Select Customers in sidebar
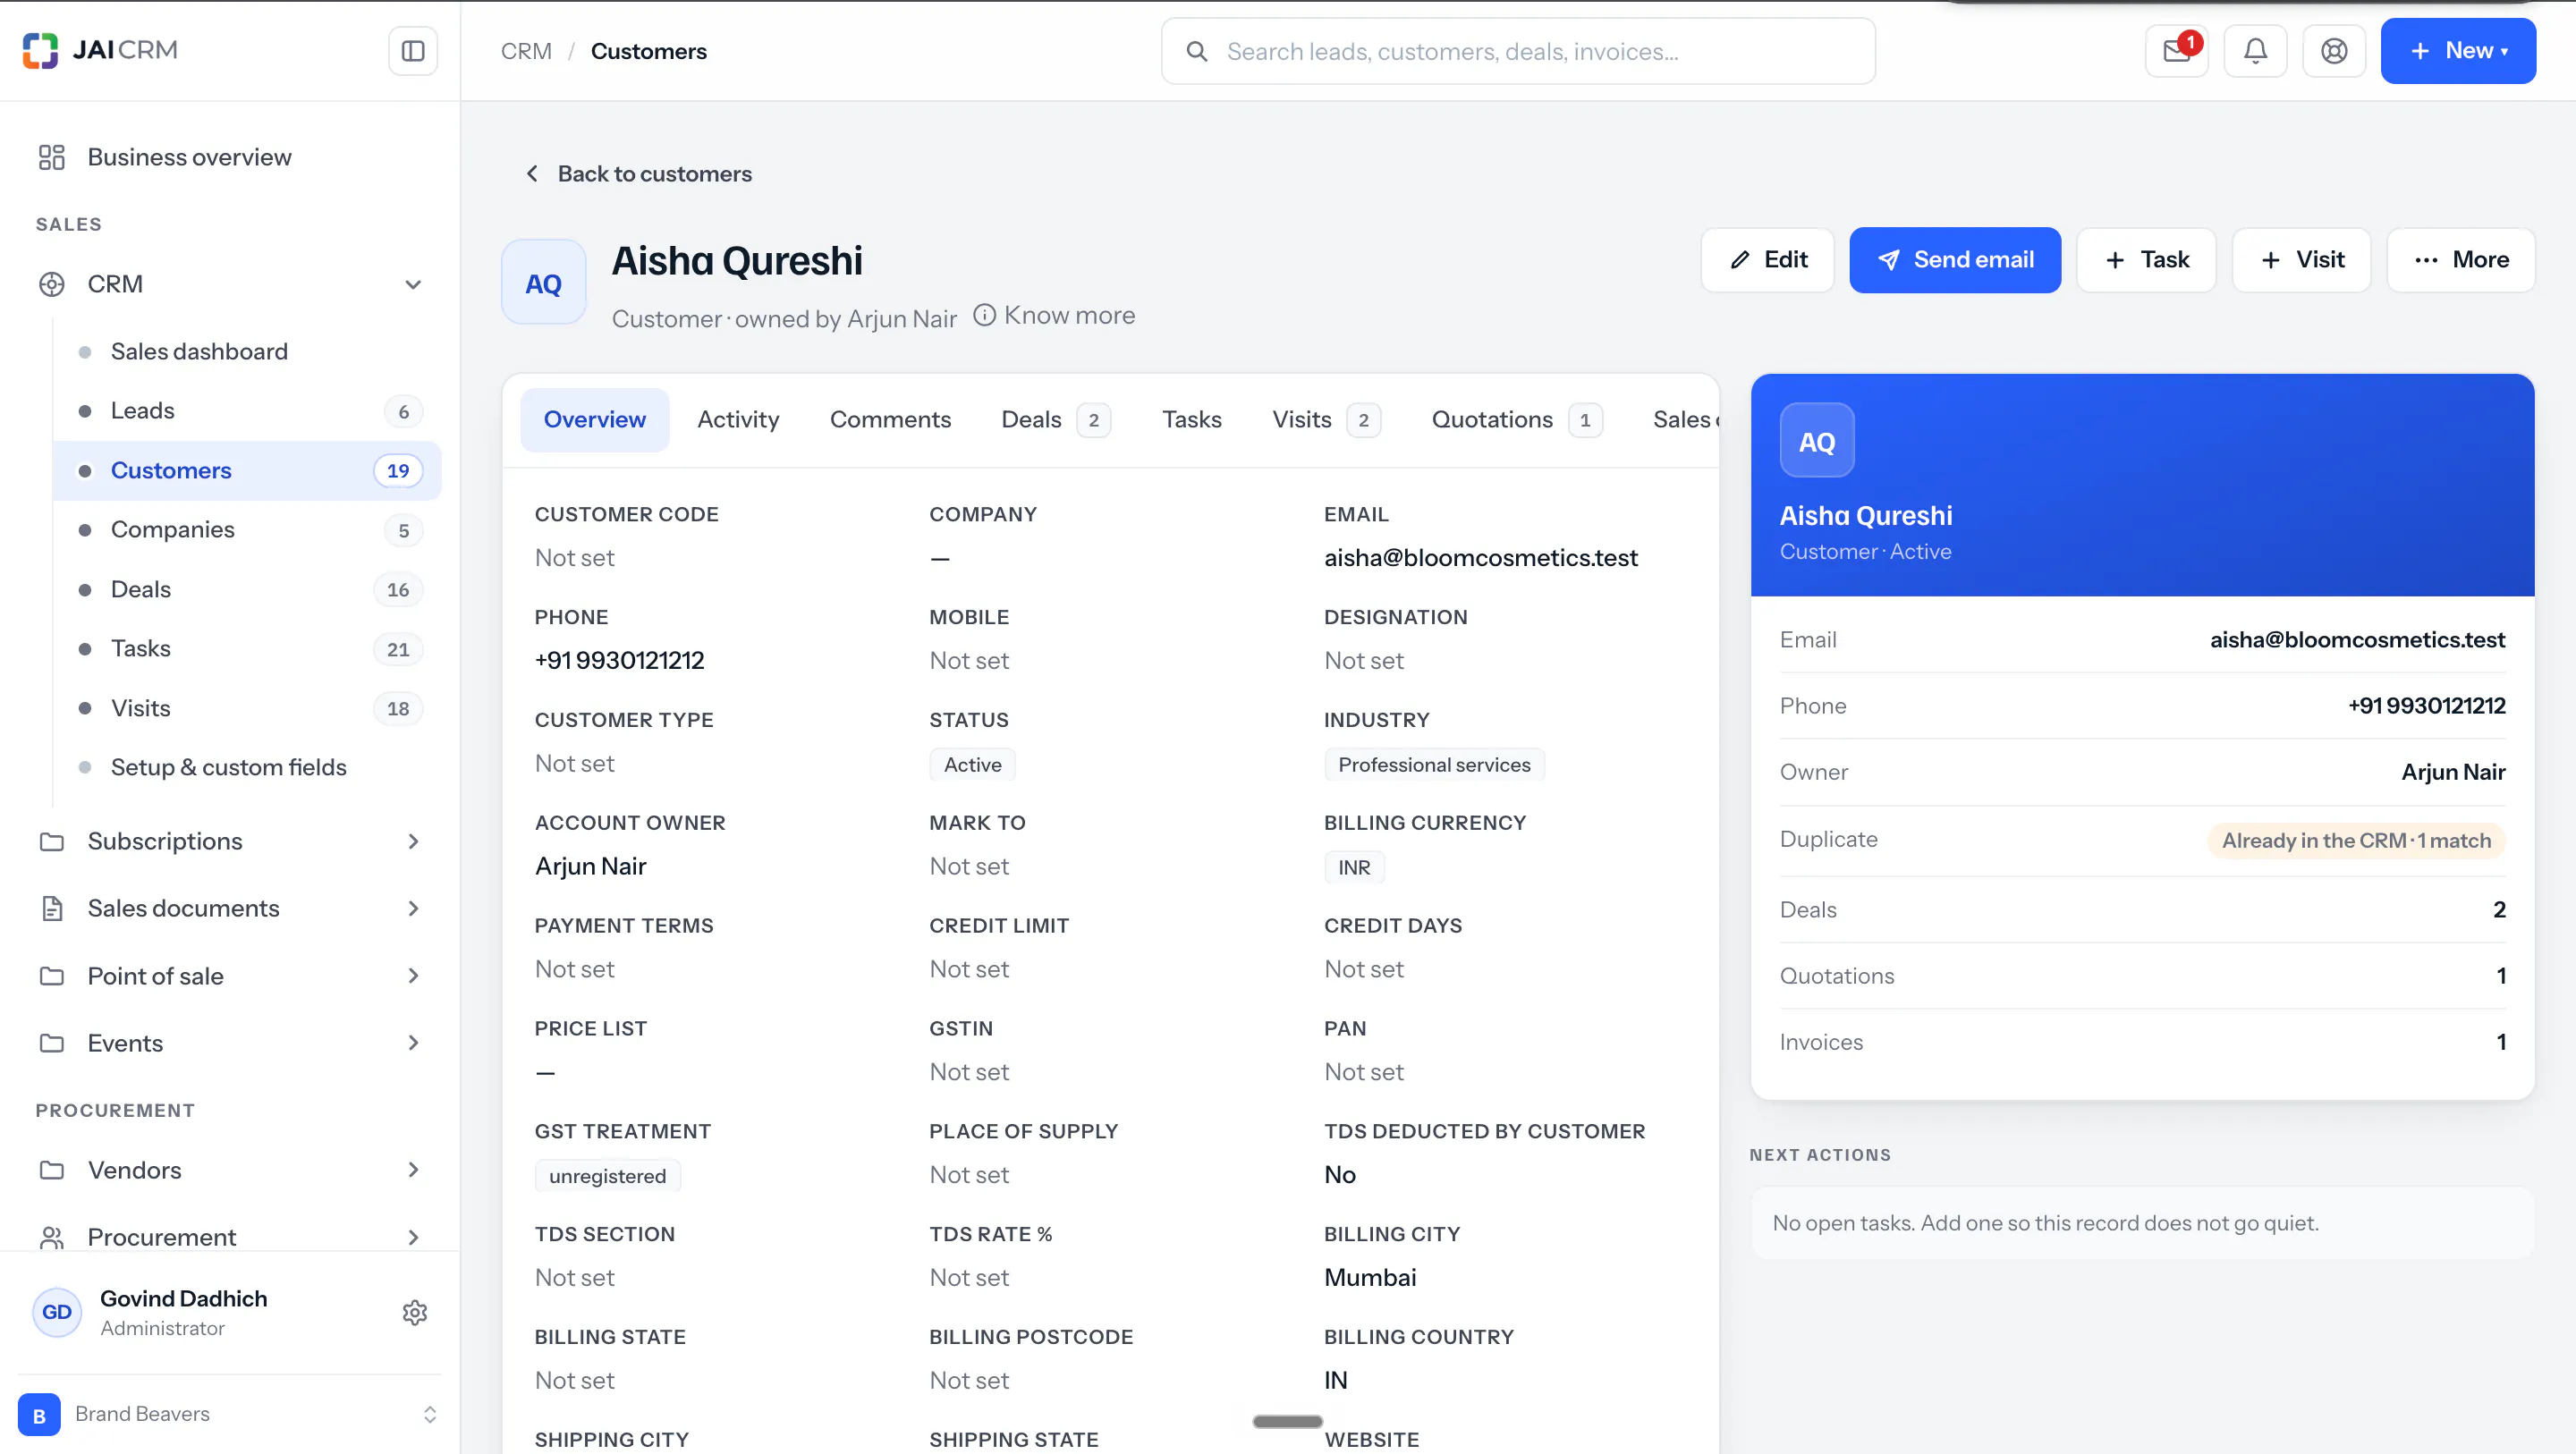 click(248, 470)
